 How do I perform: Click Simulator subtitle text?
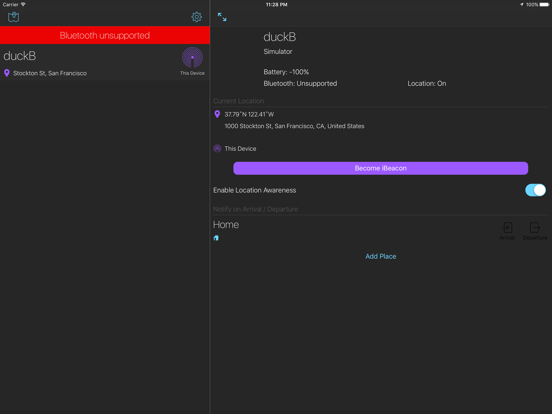click(x=278, y=51)
